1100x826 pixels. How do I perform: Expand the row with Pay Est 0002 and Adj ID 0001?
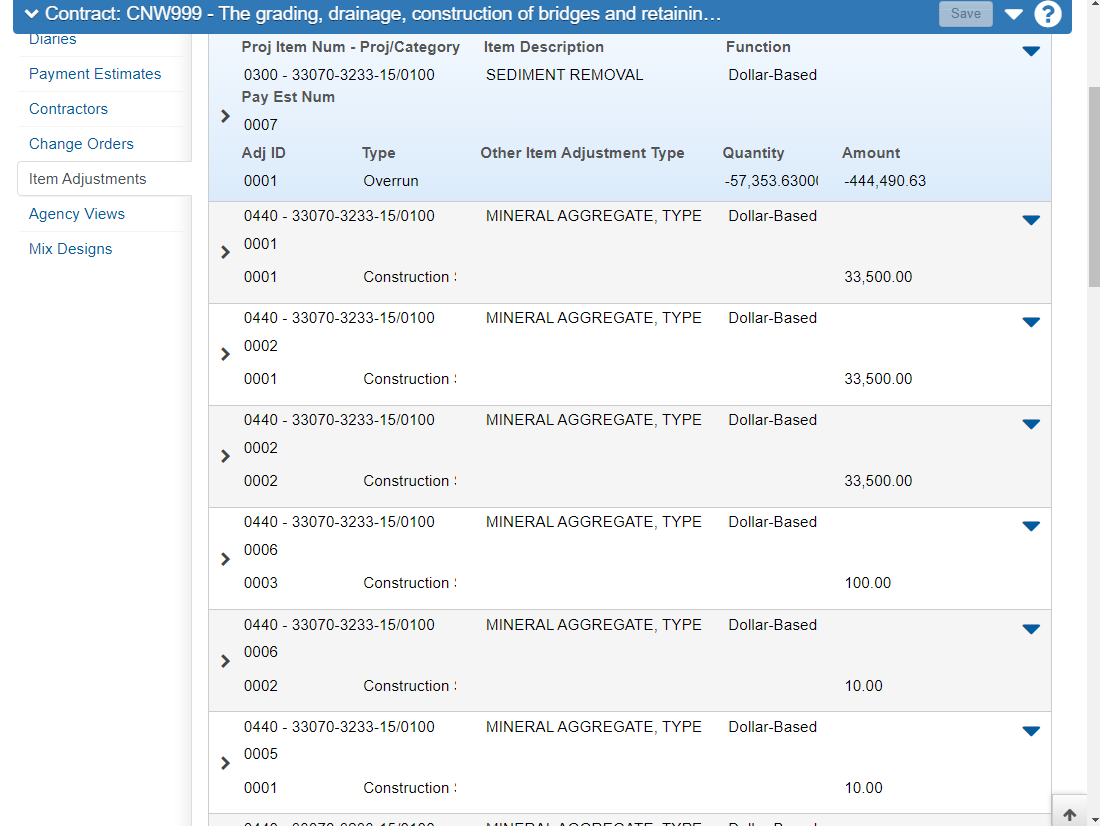point(225,354)
